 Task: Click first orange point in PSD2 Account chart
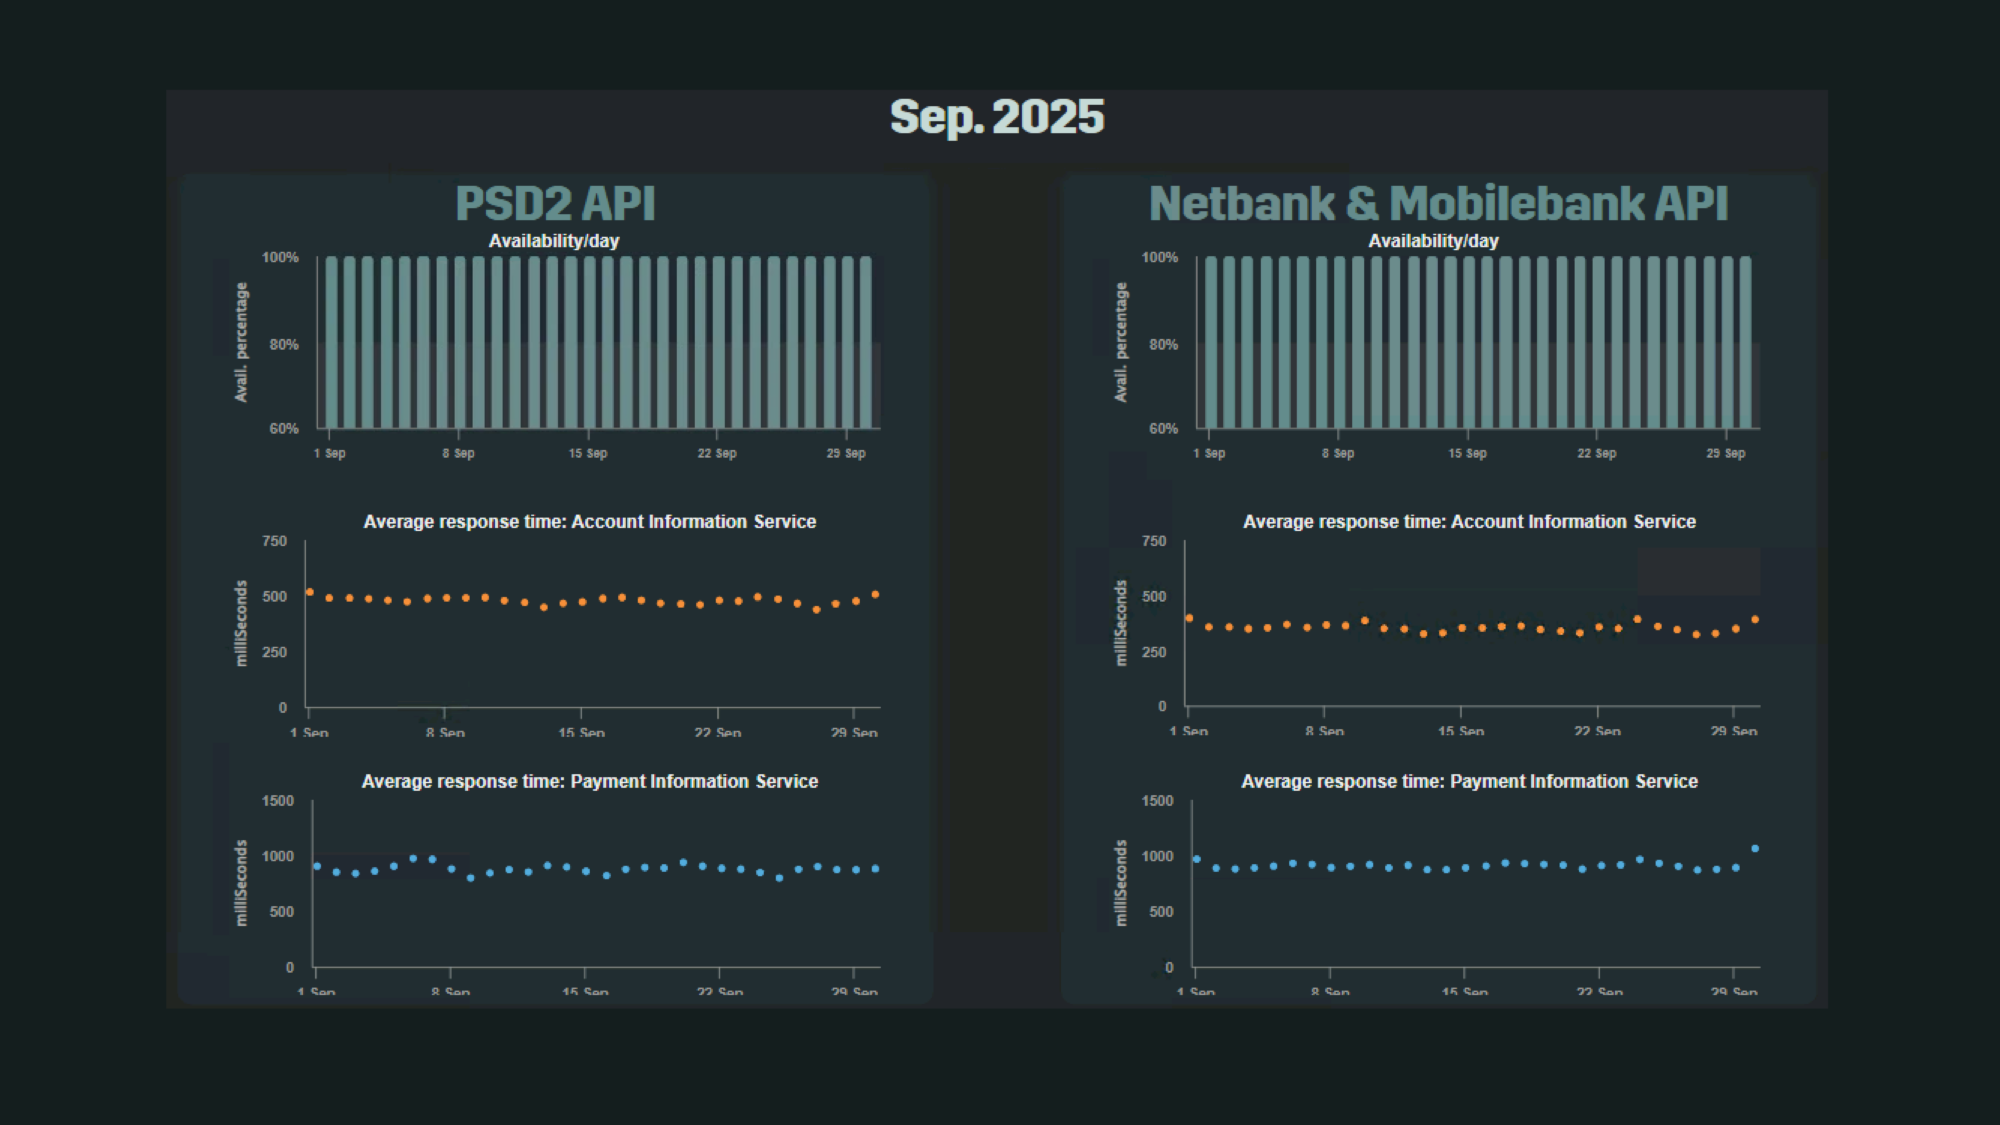[x=310, y=593]
